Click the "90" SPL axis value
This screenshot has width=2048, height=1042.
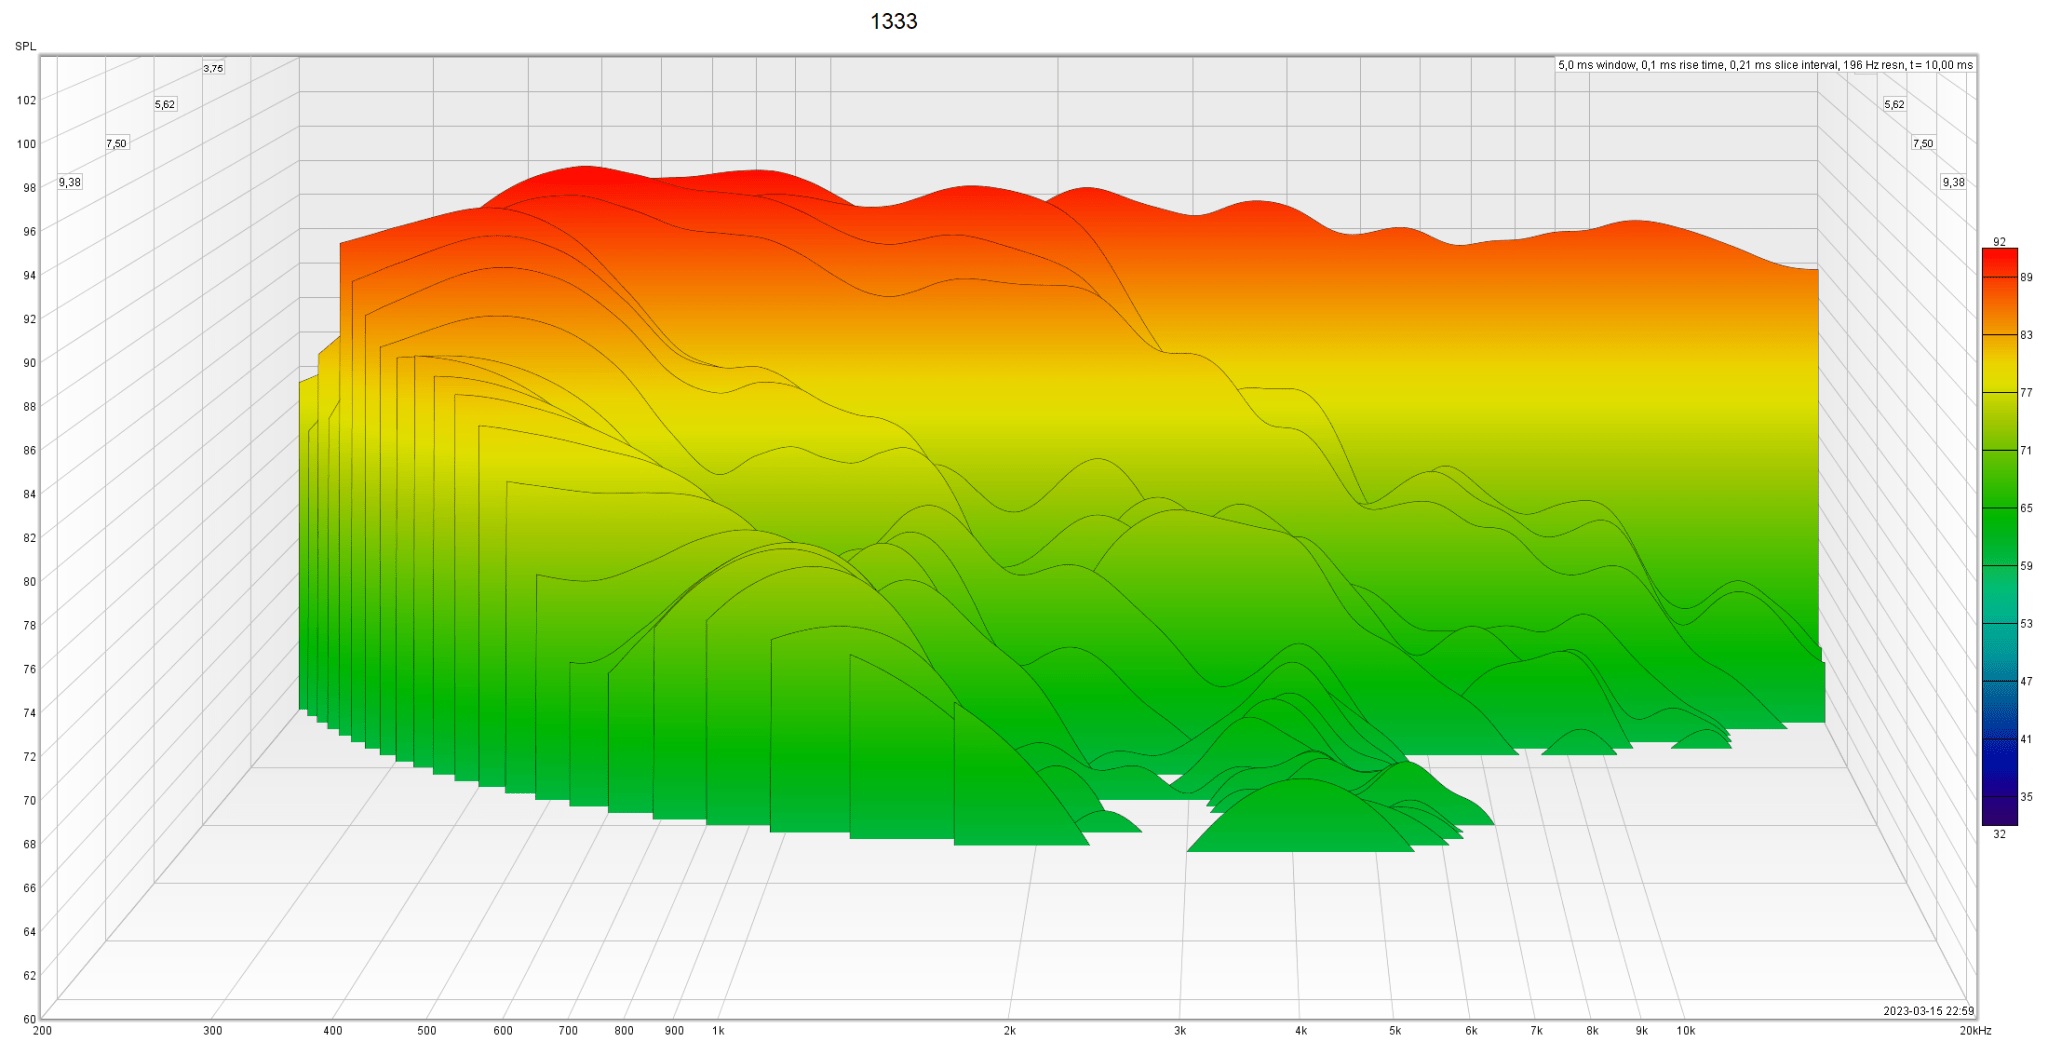coord(29,363)
